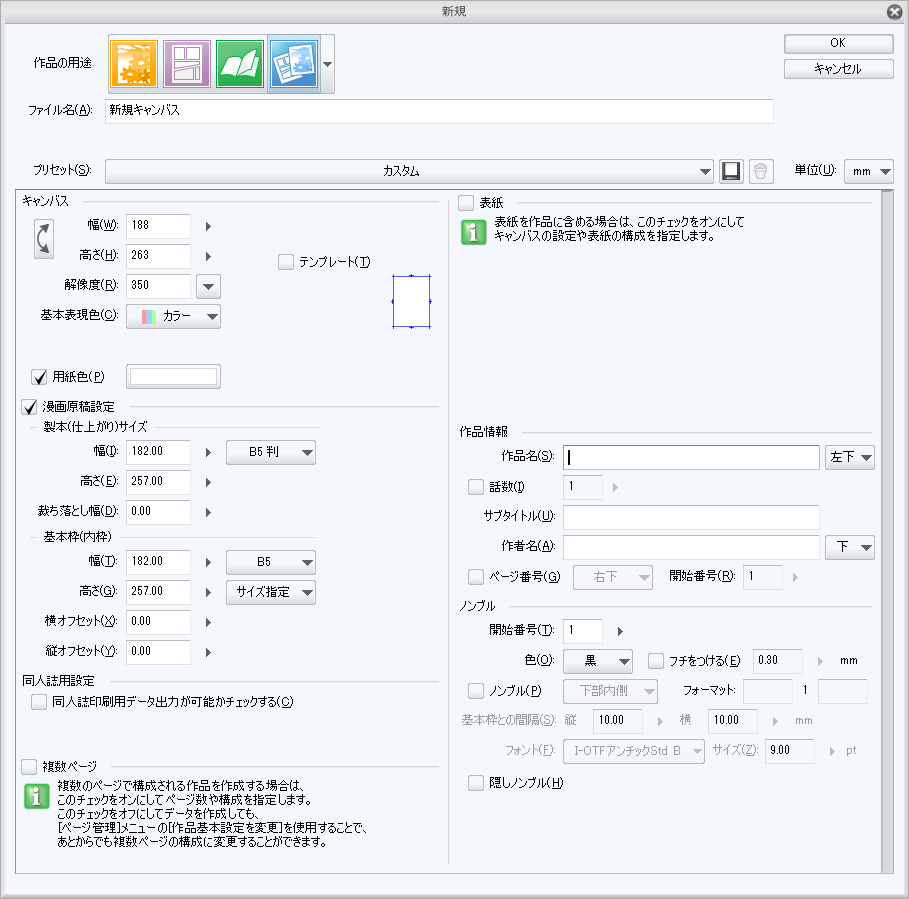
Task: Open slider arrow next to 基本枠 高さ(G)
Action: tap(208, 592)
